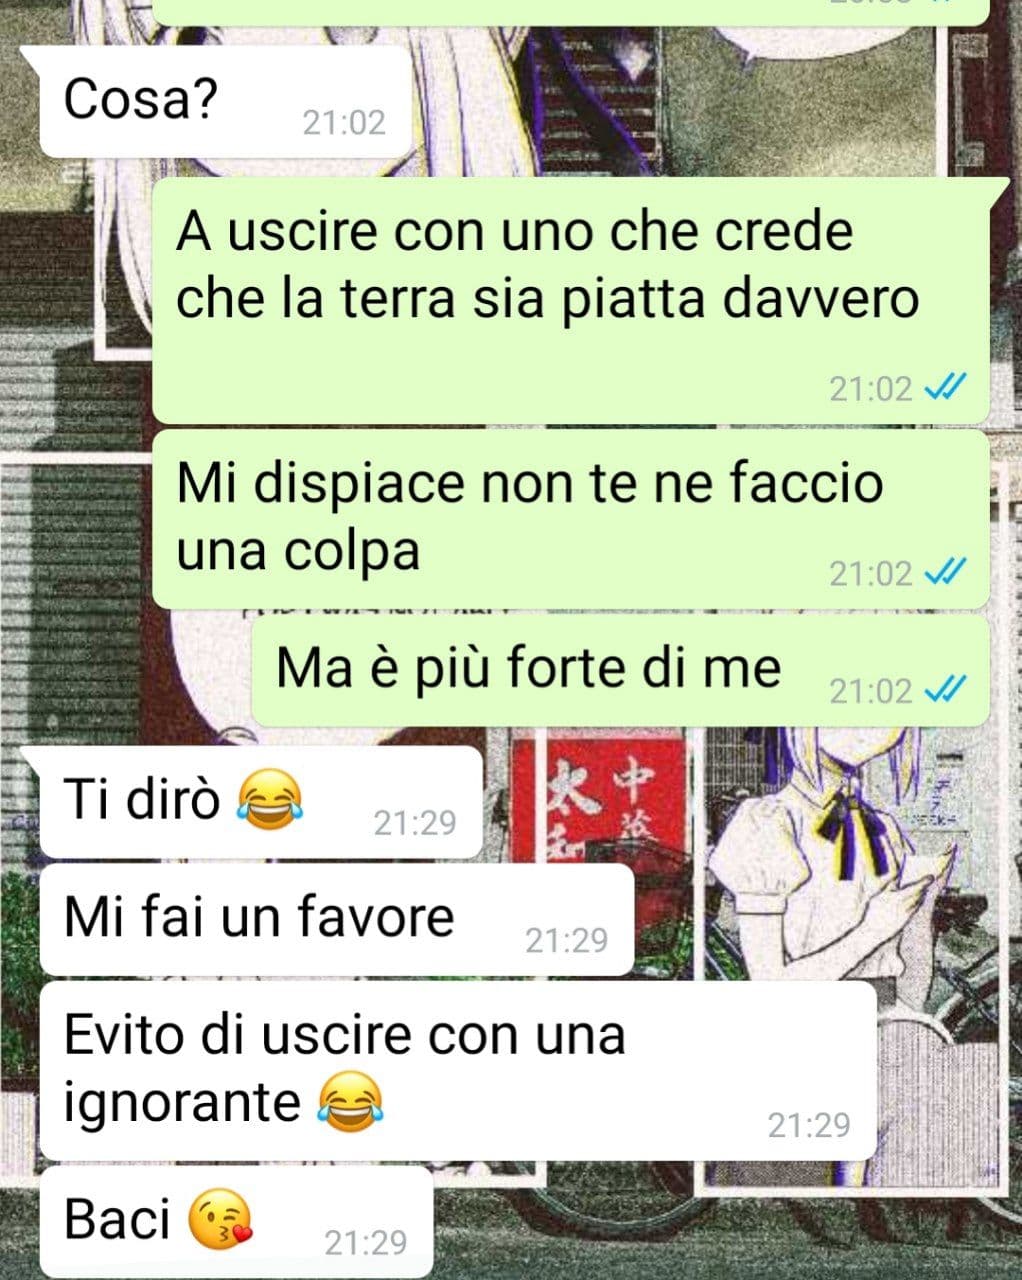Tap the laughing emoji after "ignorante"
Image resolution: width=1022 pixels, height=1280 pixels.
(350, 1104)
